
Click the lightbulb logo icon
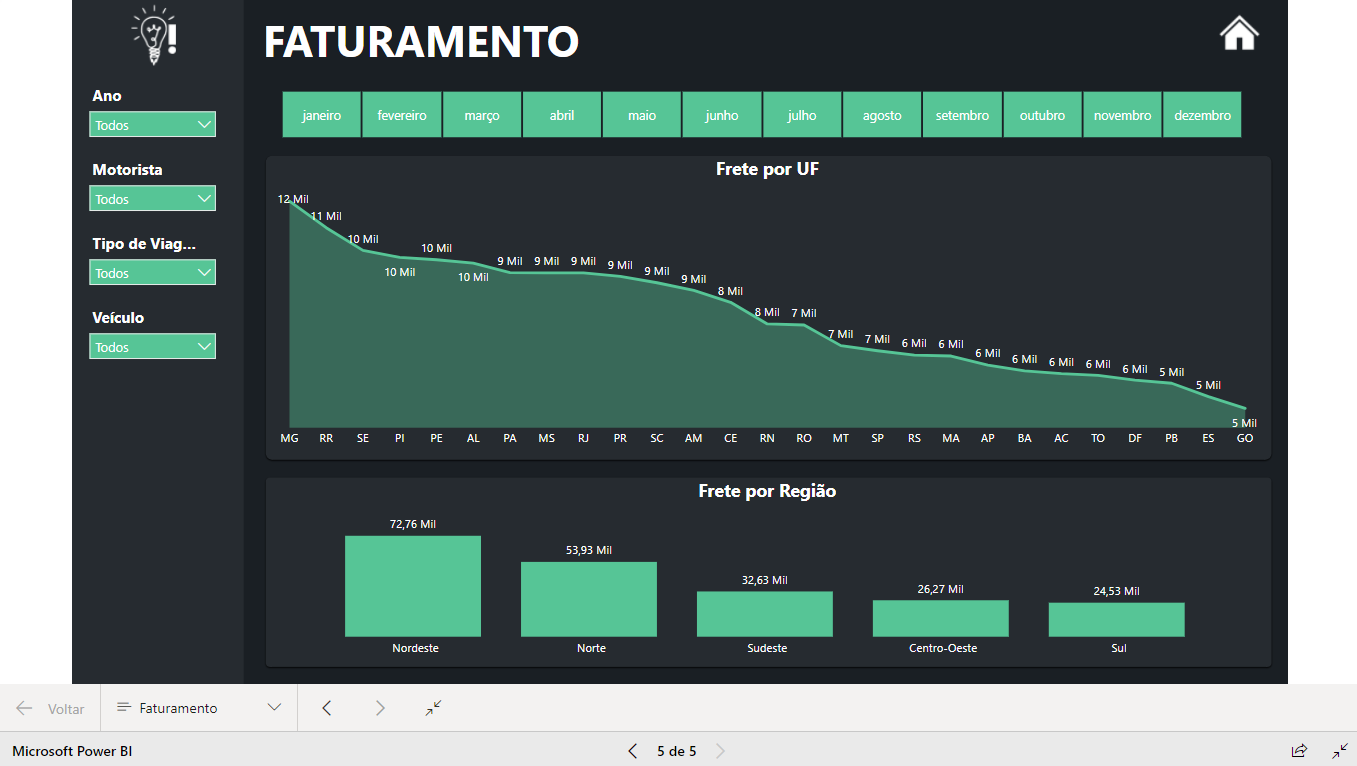tap(154, 36)
